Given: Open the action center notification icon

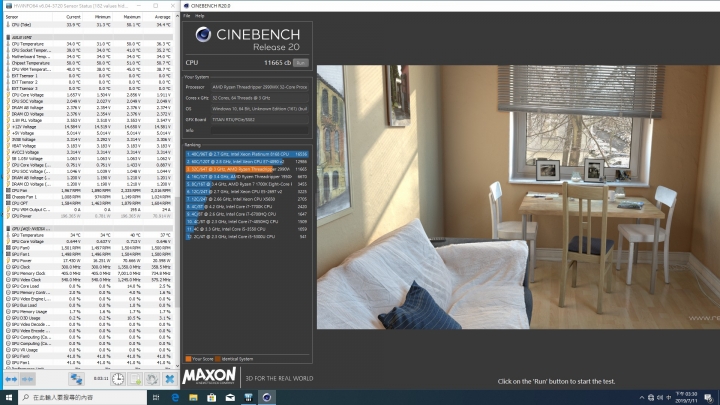Looking at the screenshot, I should point(708,398).
